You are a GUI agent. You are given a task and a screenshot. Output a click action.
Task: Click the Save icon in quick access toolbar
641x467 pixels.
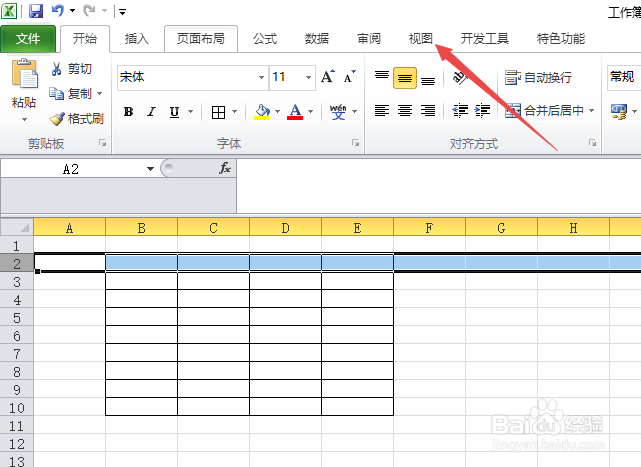tap(36, 11)
